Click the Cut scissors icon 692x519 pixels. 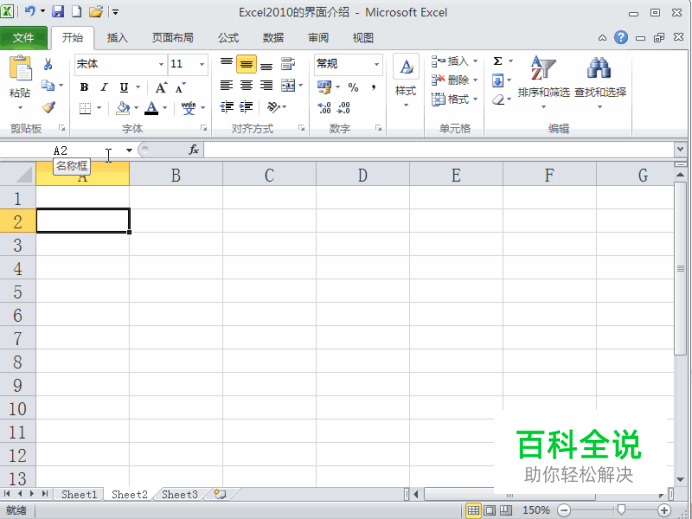[48, 64]
